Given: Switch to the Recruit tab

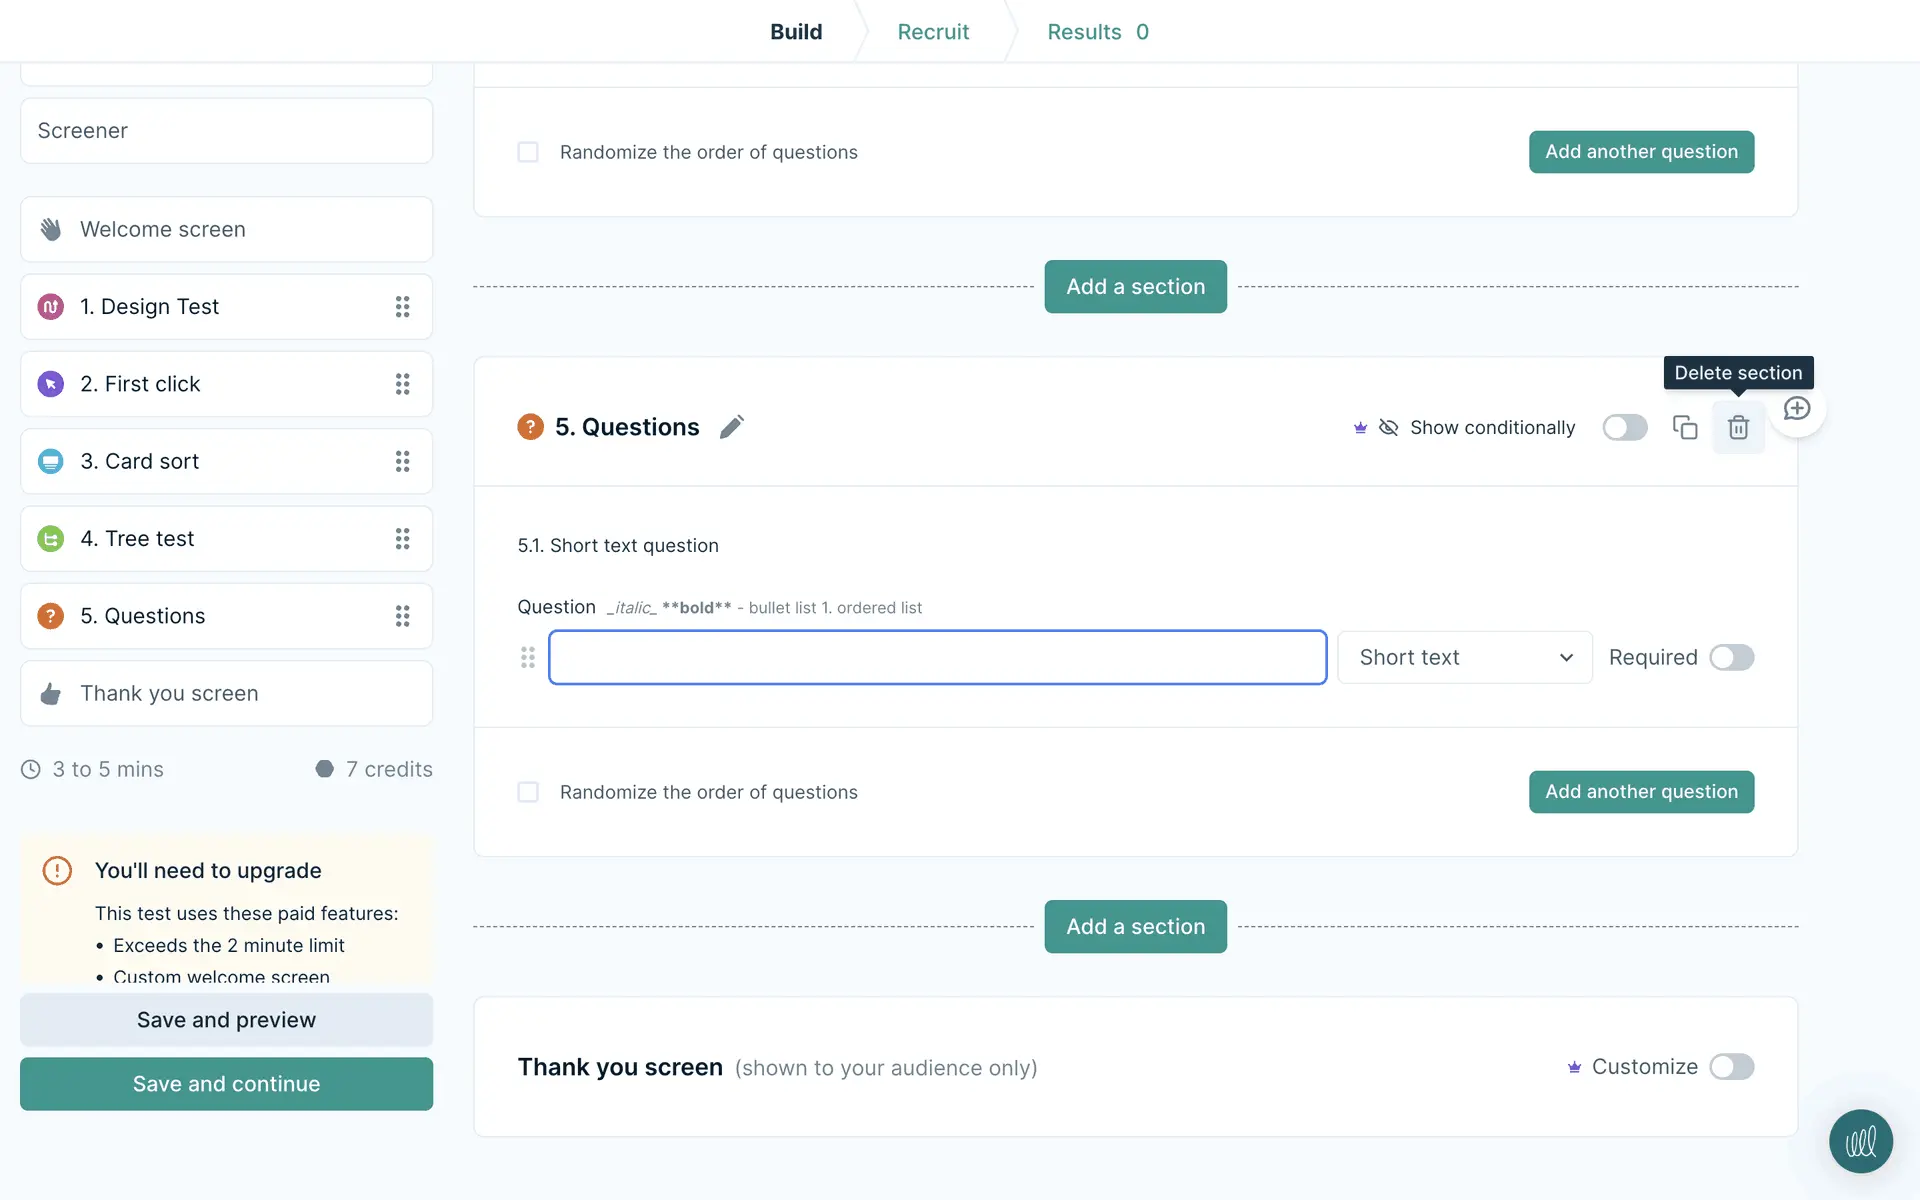Looking at the screenshot, I should point(933,32).
